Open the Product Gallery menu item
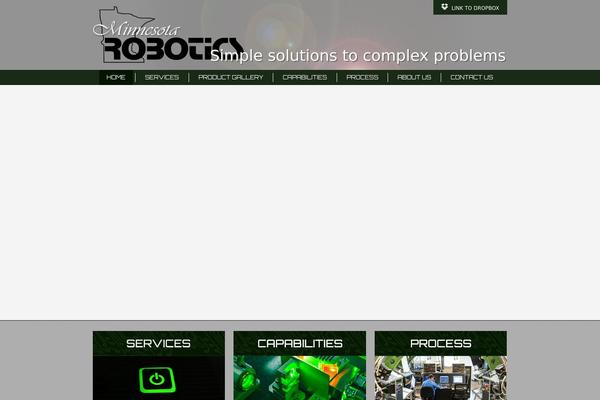Image resolution: width=600 pixels, height=400 pixels. 231,77
